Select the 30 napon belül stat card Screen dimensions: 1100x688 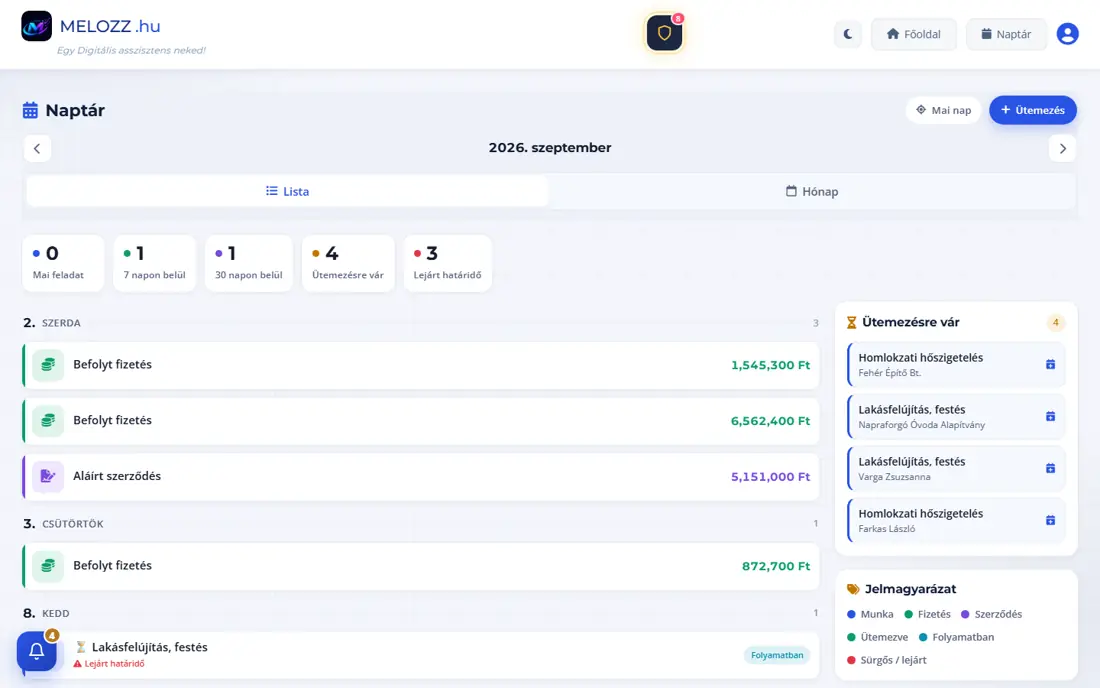pos(248,263)
